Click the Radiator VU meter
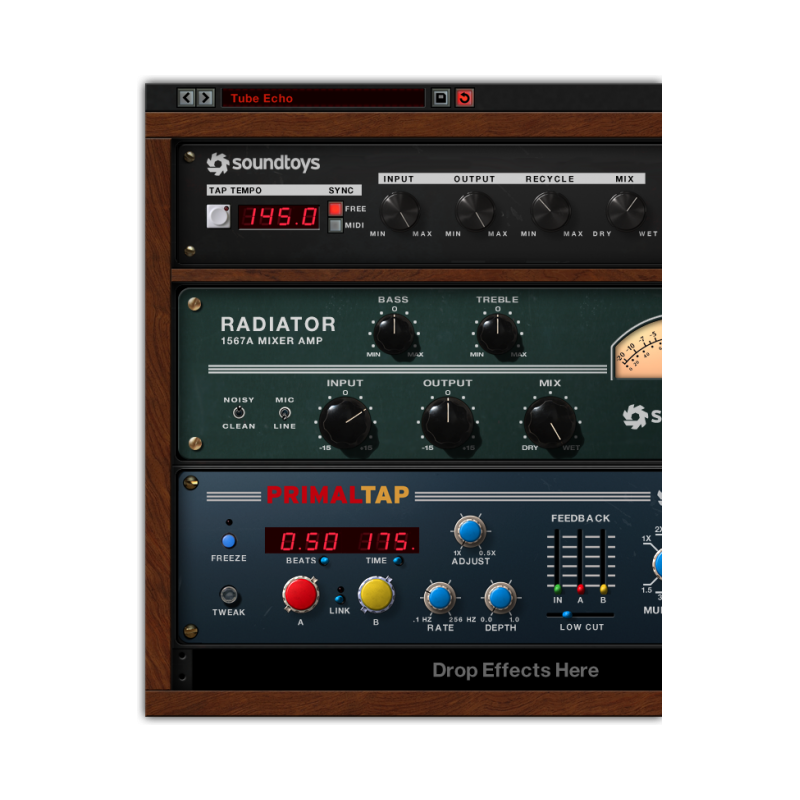The width and height of the screenshot is (800, 800). (642, 351)
